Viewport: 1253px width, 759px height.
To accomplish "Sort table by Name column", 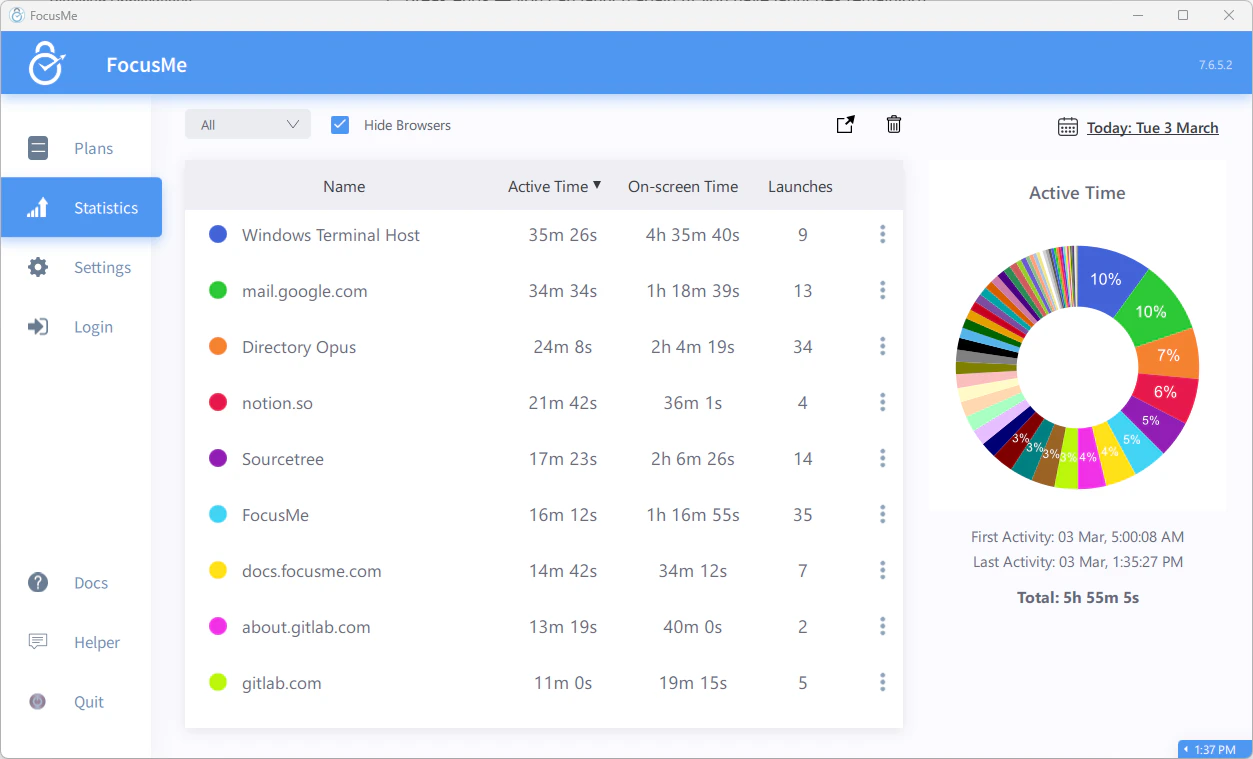I will point(344,186).
